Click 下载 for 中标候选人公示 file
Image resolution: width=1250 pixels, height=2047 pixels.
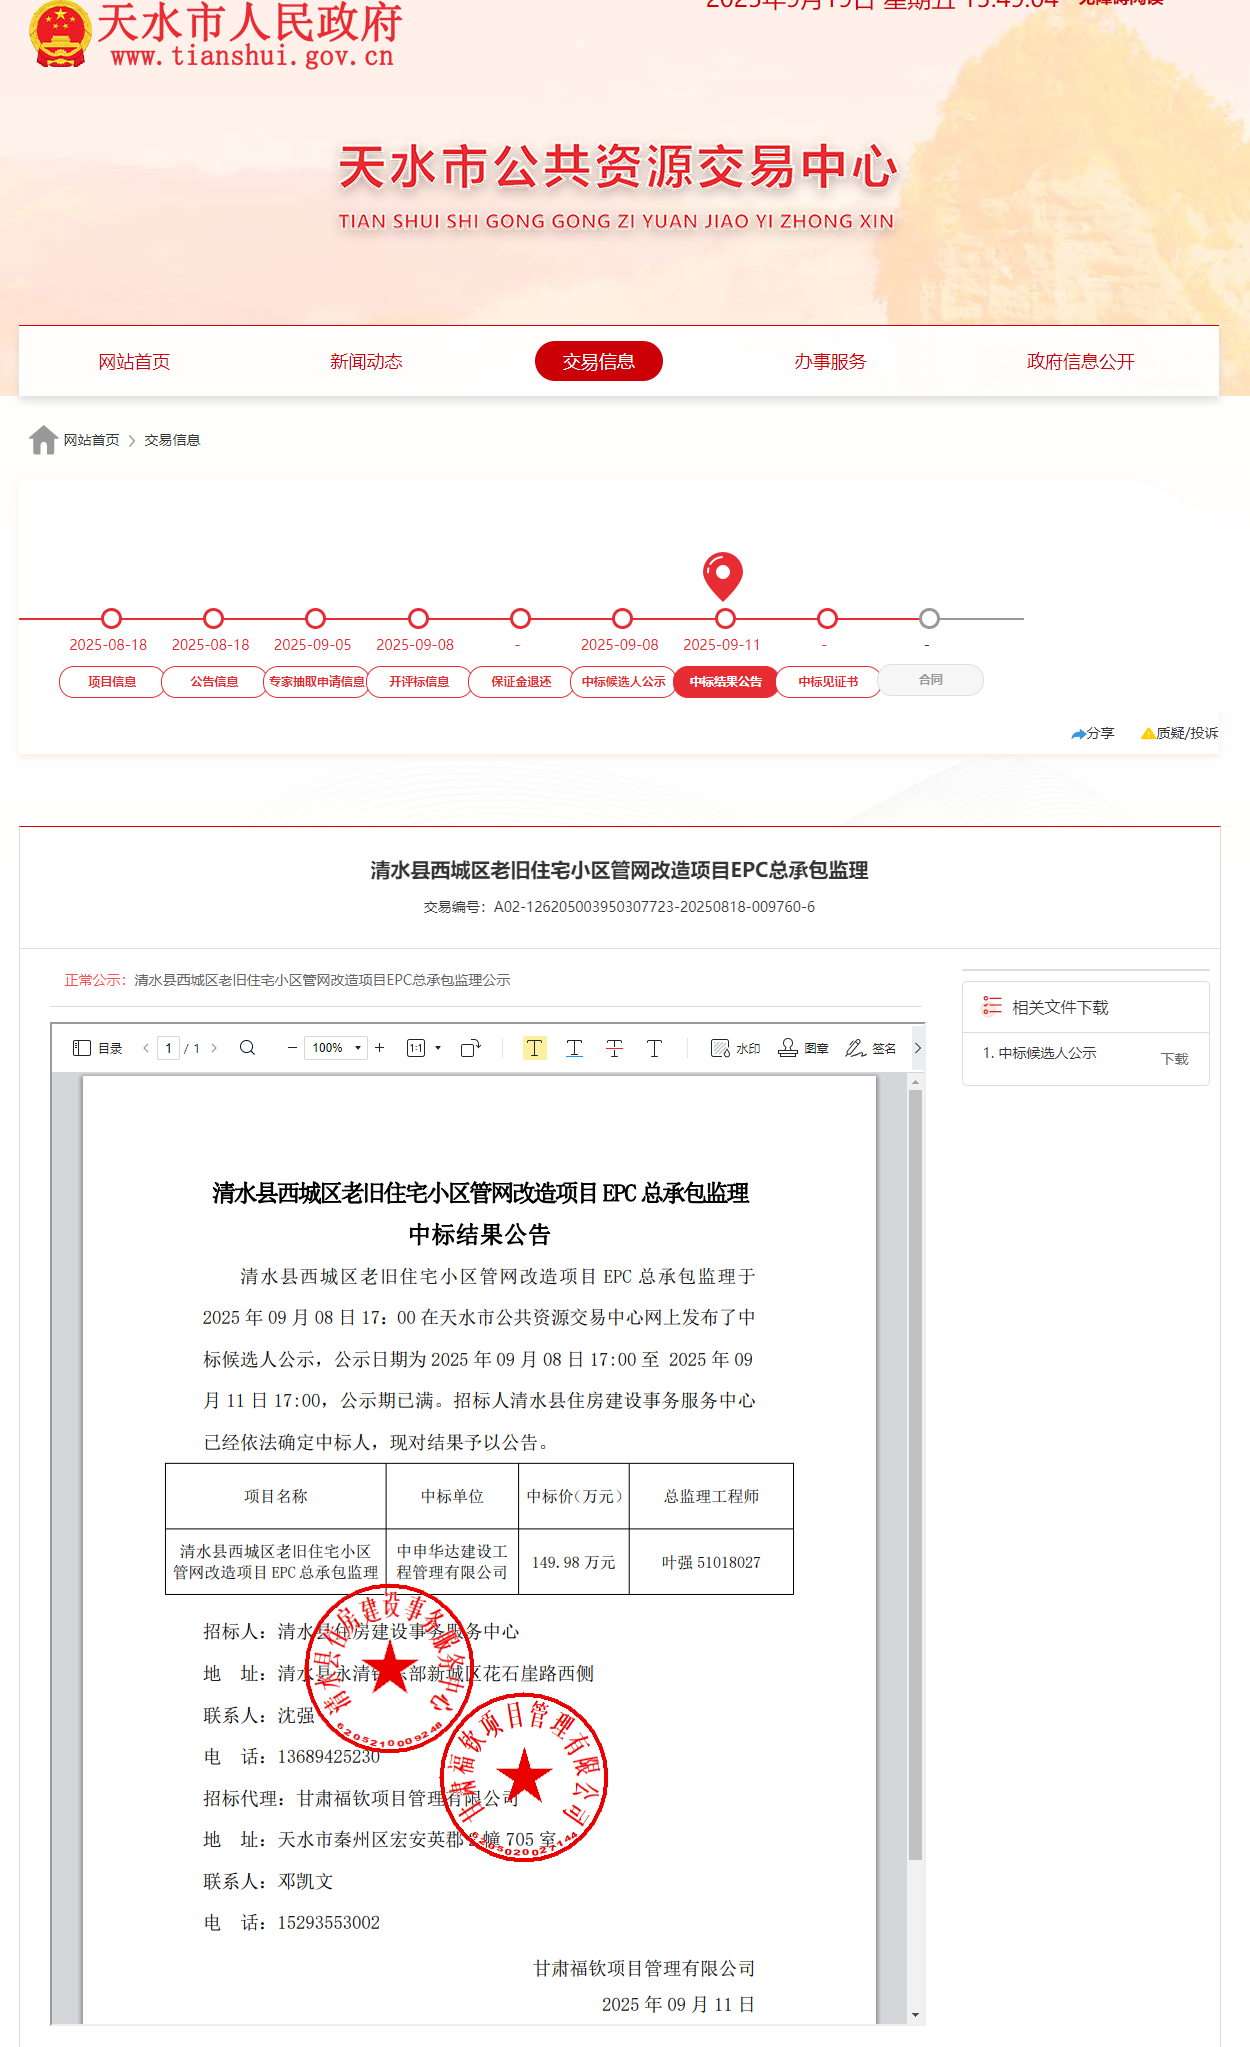[x=1174, y=1058]
